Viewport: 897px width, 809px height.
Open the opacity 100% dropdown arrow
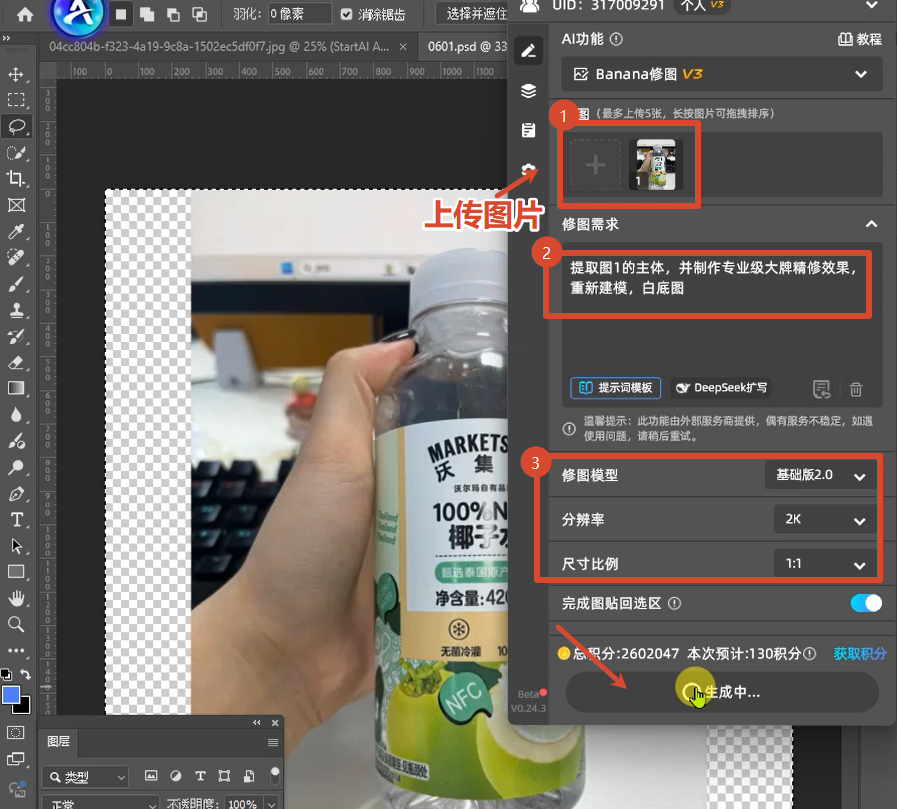click(272, 803)
